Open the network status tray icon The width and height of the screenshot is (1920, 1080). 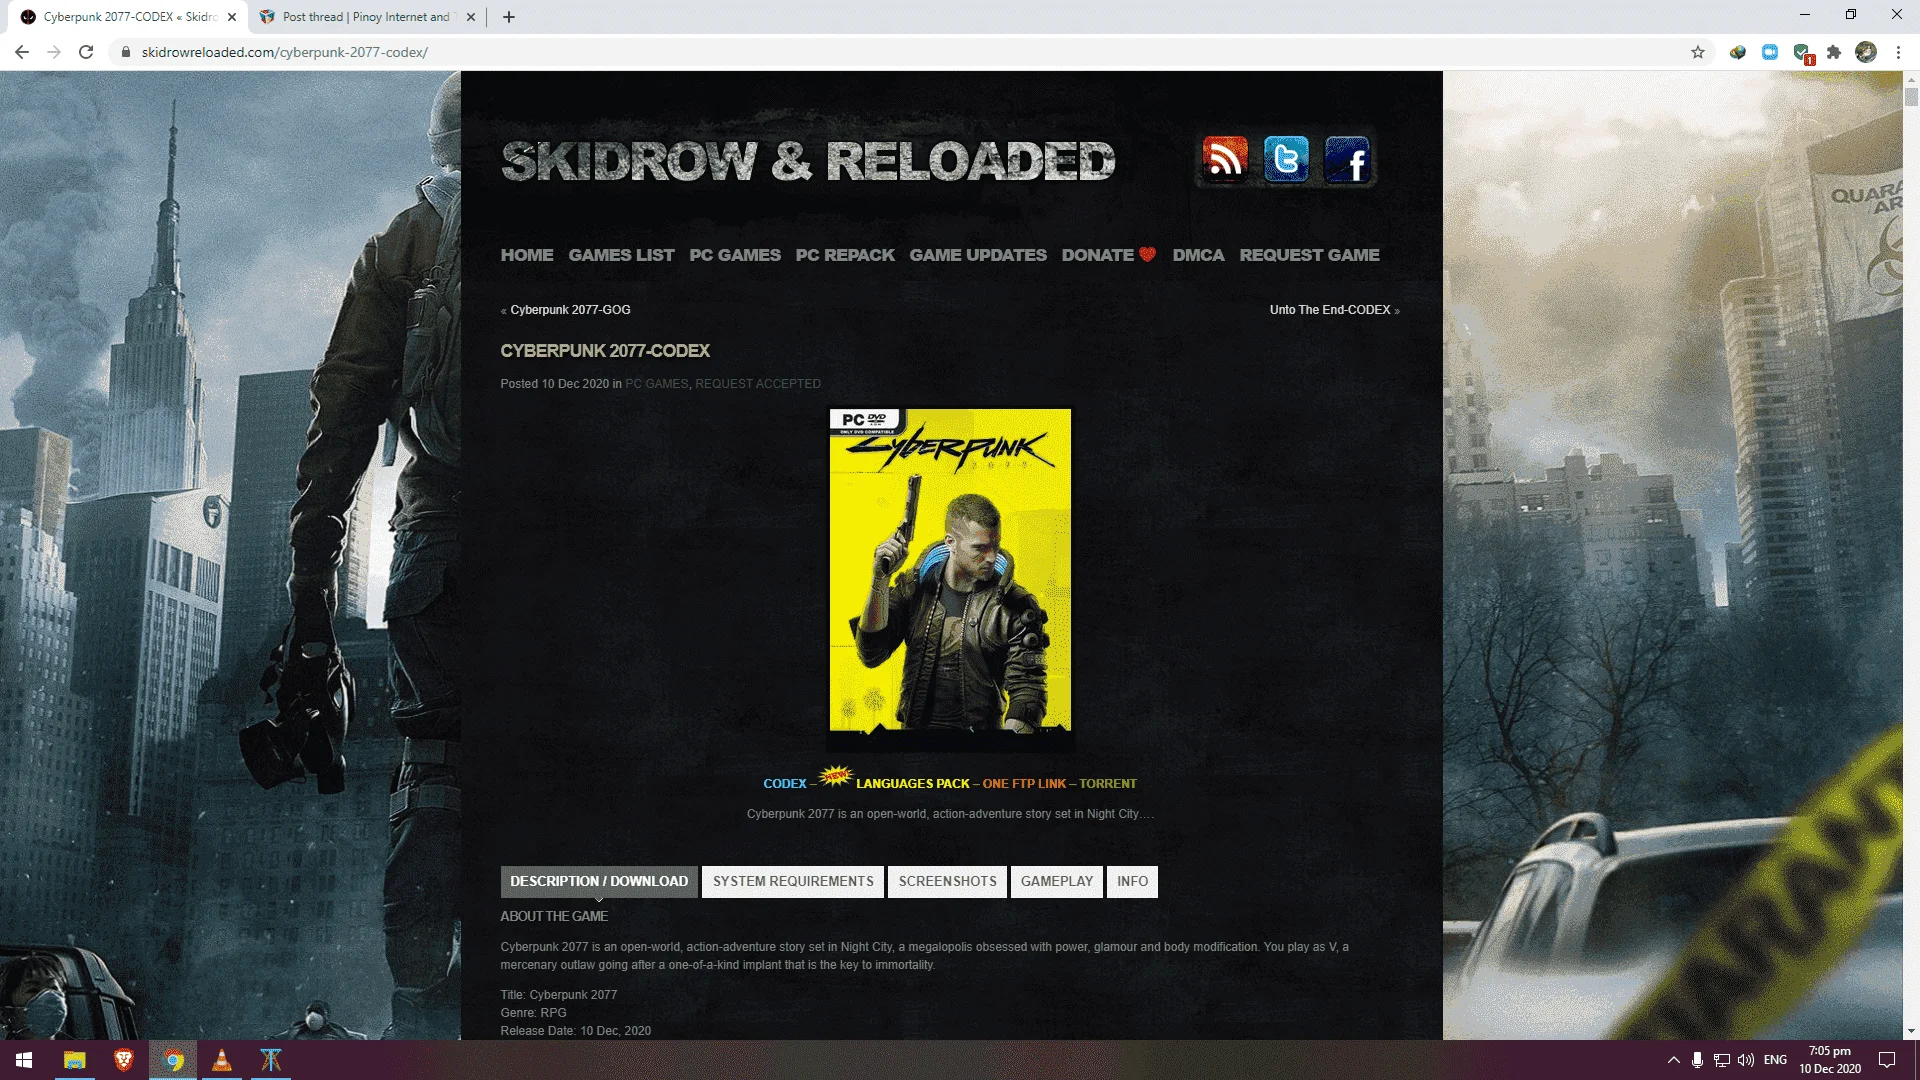pos(1722,1060)
